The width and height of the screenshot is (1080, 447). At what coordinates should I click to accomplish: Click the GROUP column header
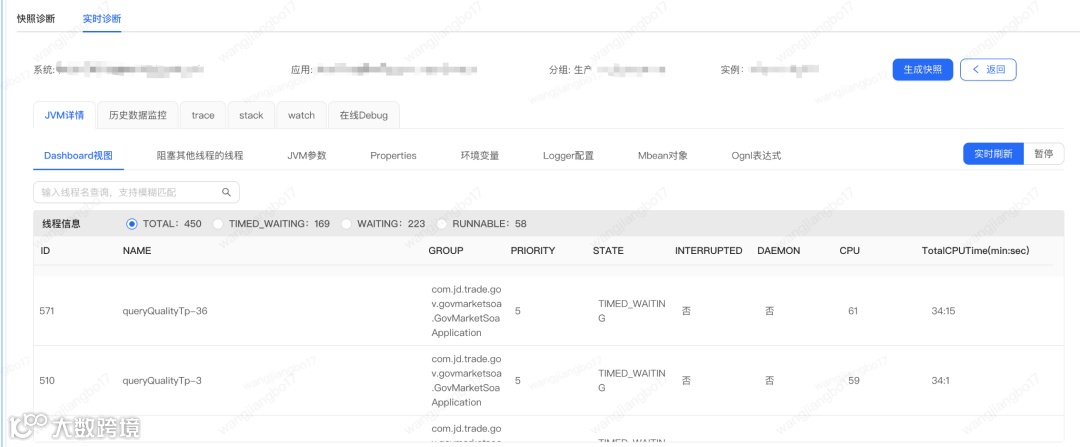tap(446, 251)
